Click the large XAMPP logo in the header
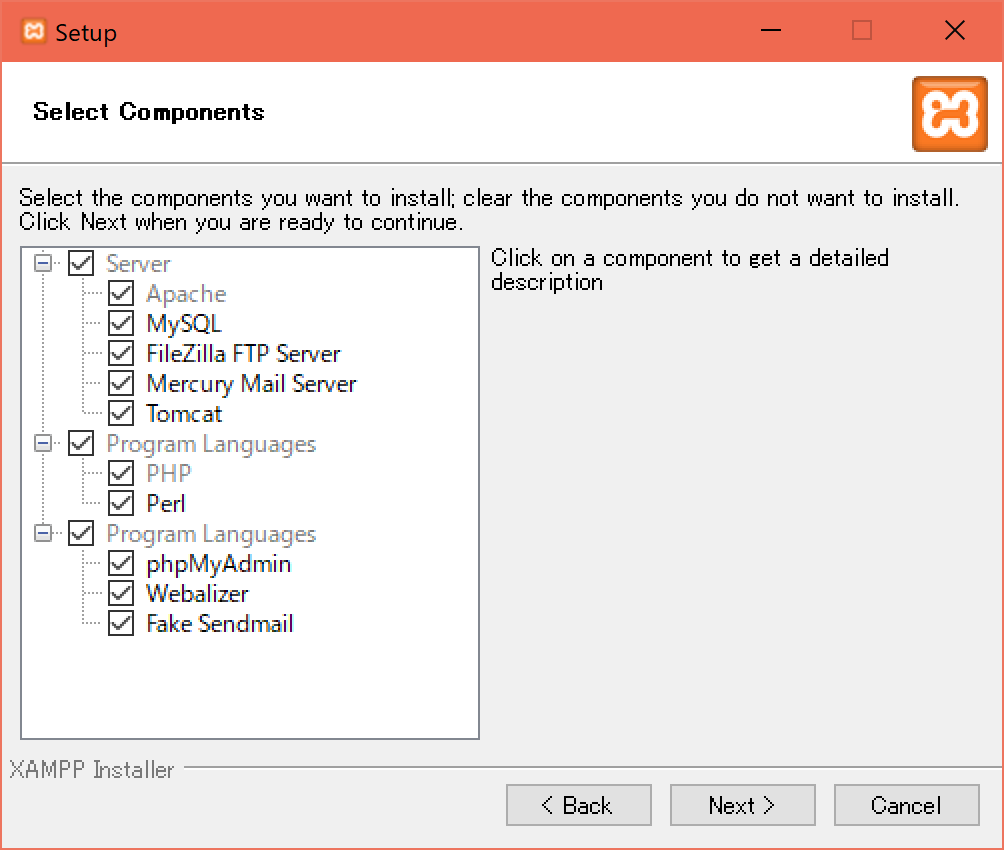The image size is (1004, 850). (x=950, y=114)
